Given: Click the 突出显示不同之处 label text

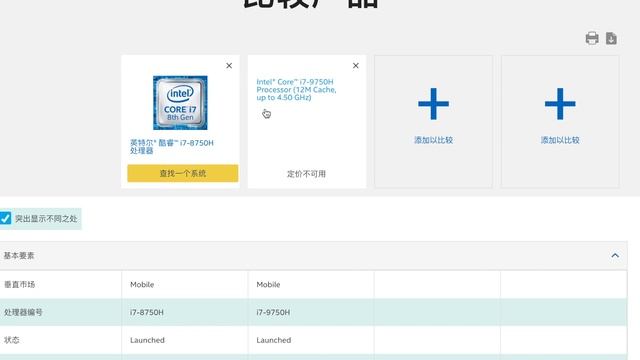Looking at the screenshot, I should [46, 219].
